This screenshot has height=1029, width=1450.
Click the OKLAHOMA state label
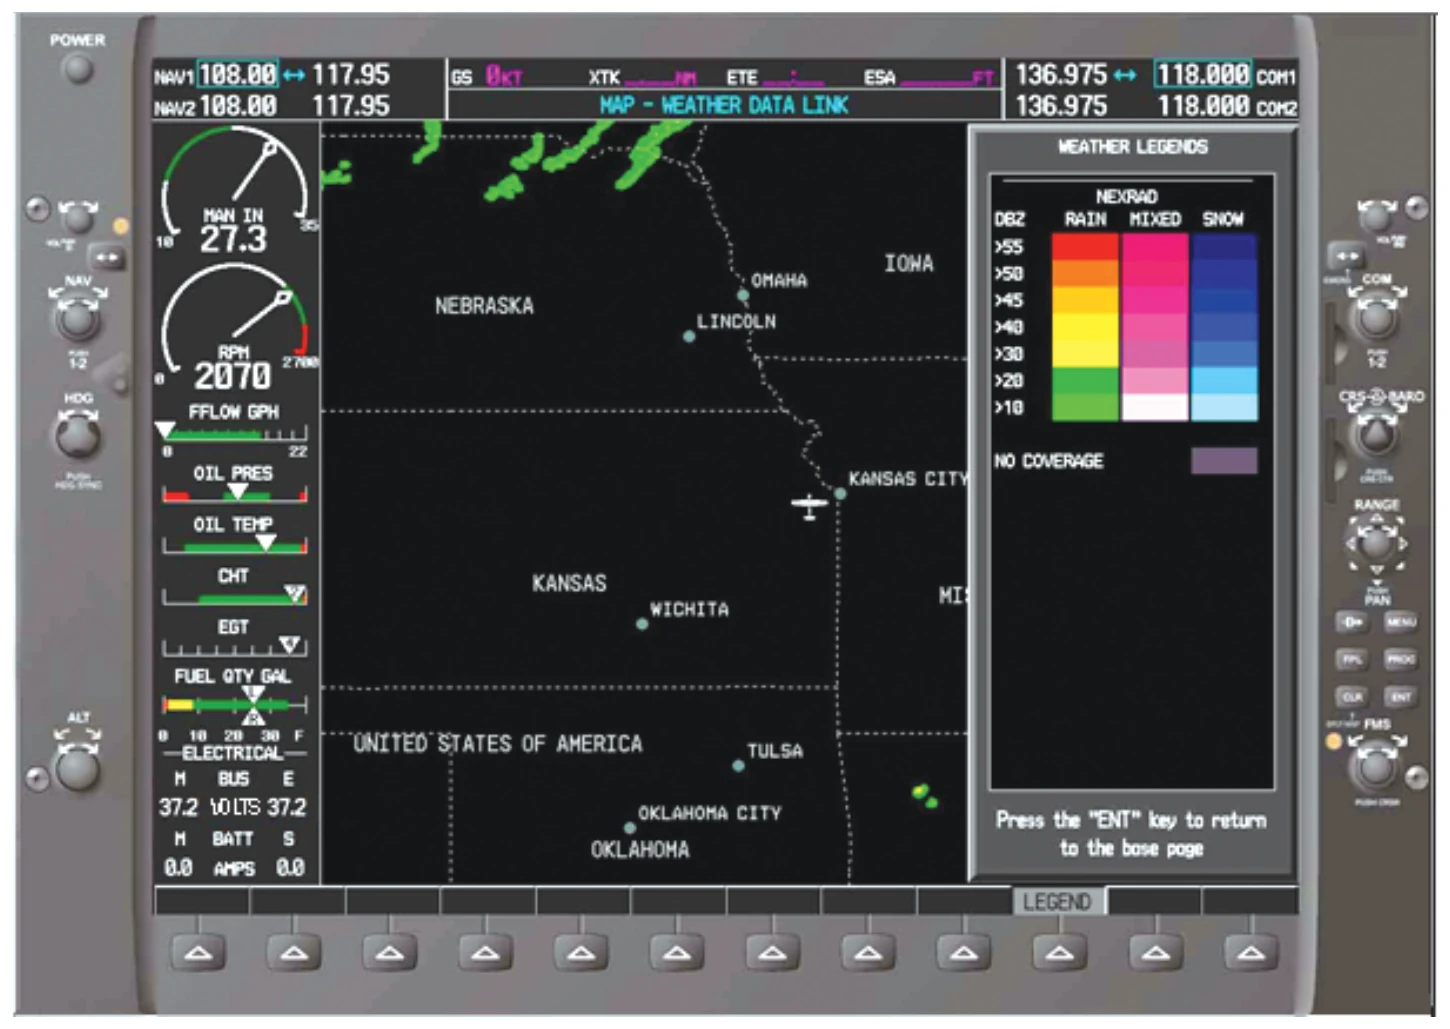pos(640,849)
